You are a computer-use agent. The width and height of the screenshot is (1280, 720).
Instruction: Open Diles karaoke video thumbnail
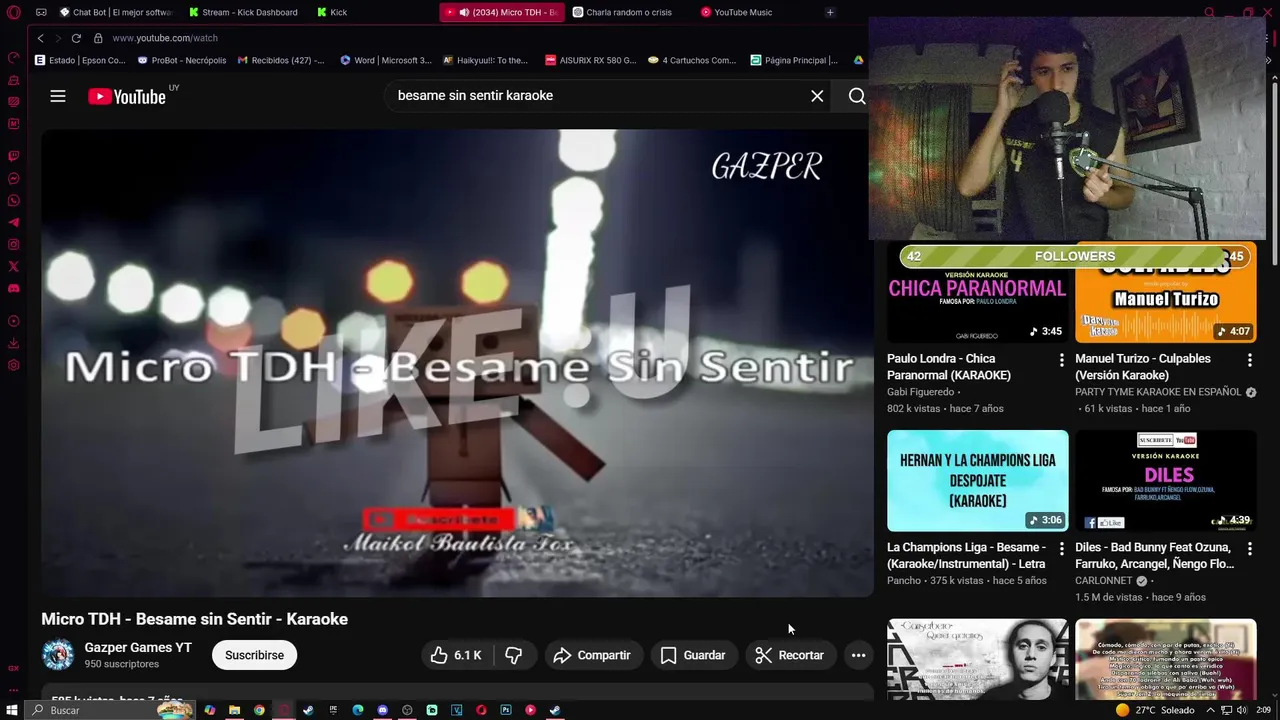(x=1165, y=481)
